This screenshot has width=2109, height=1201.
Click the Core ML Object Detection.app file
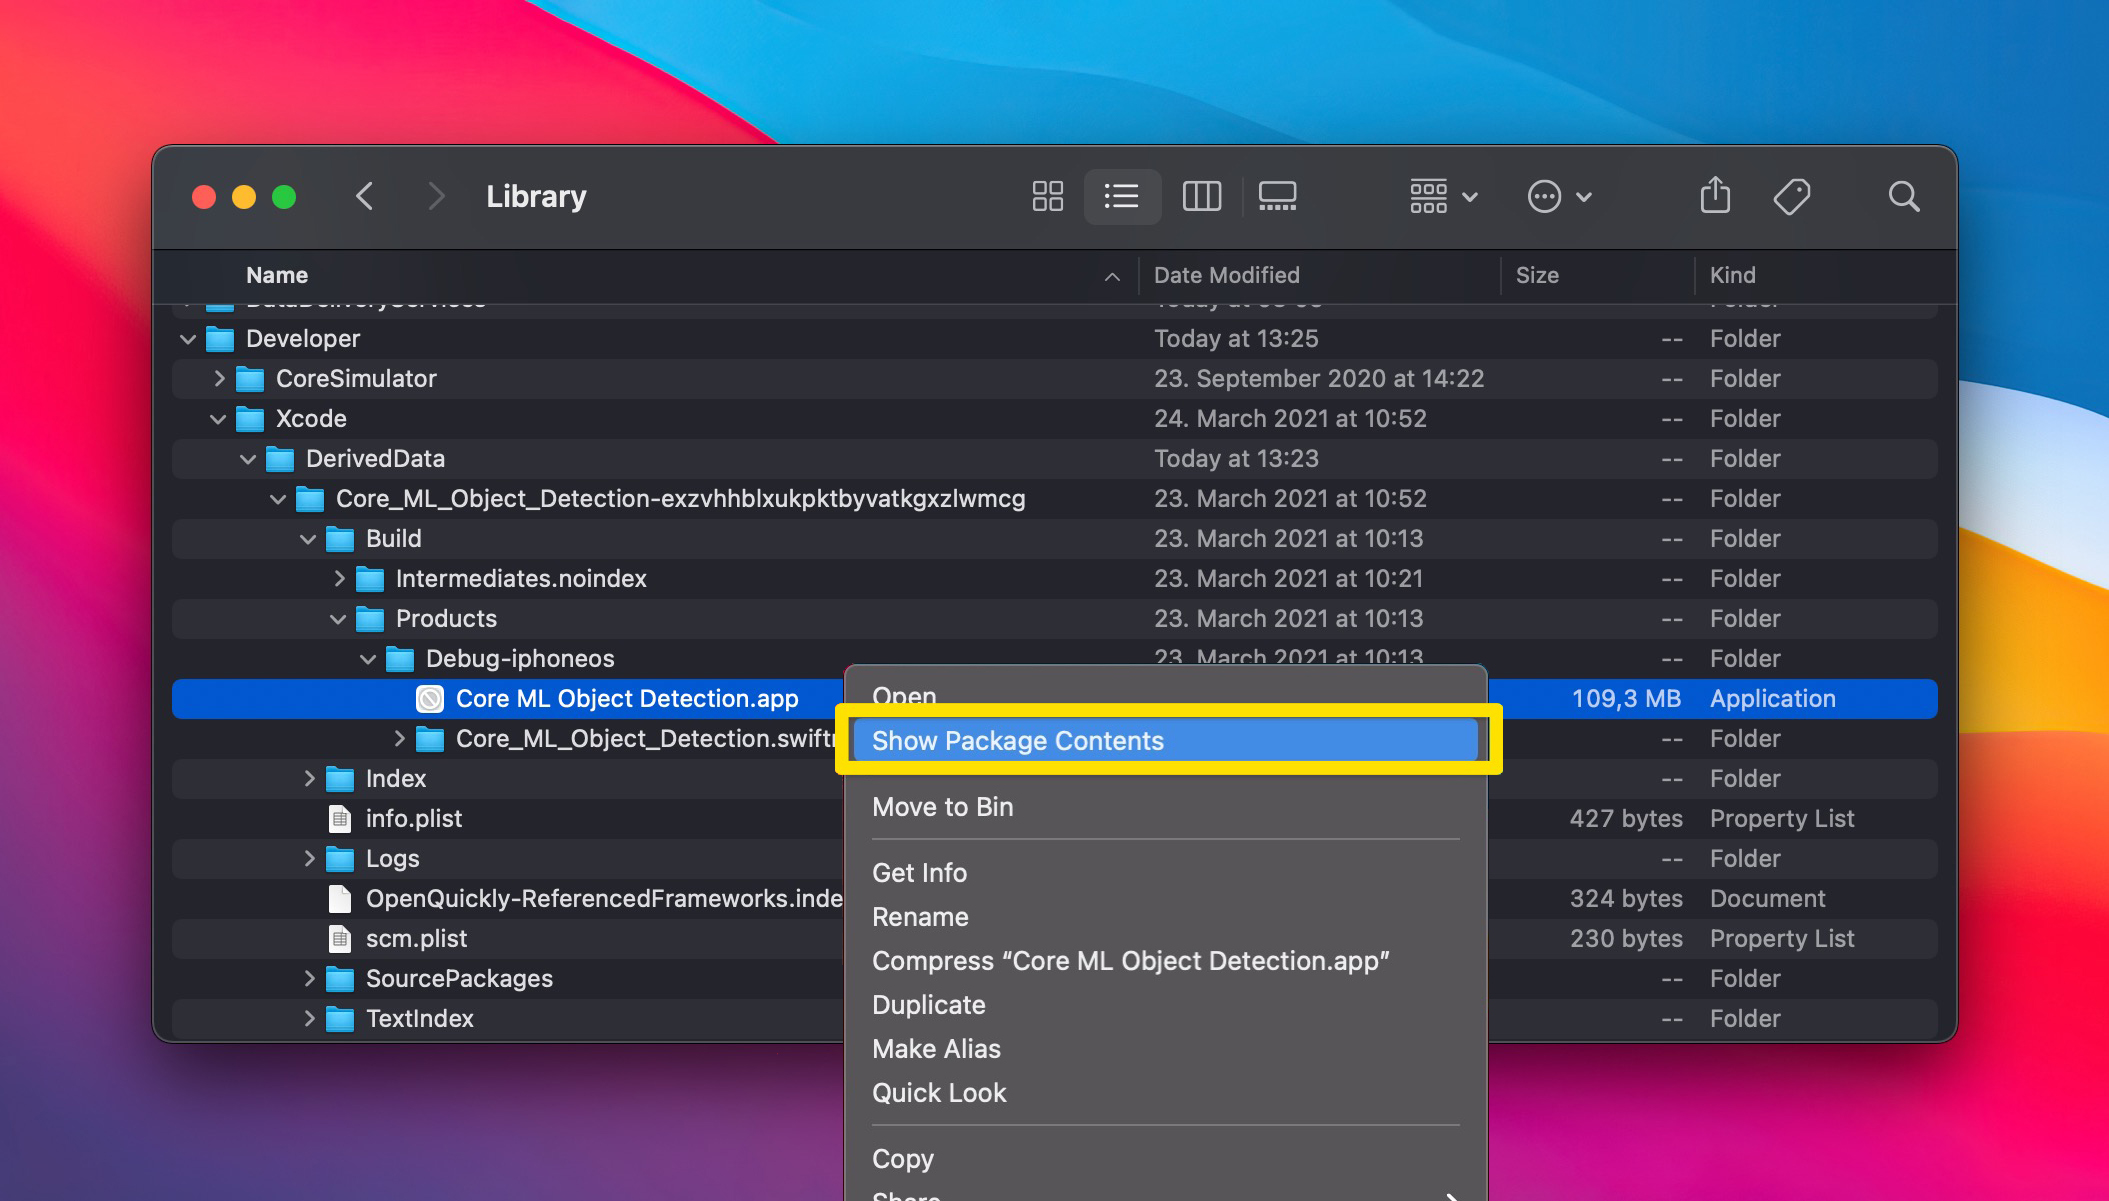click(x=626, y=698)
